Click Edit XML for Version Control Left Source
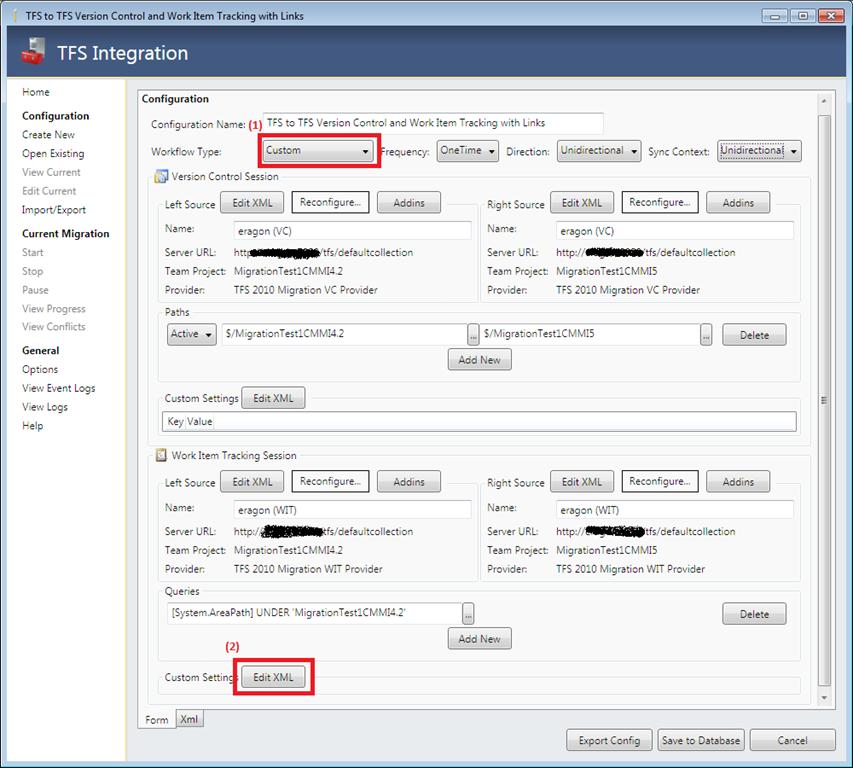 pyautogui.click(x=252, y=203)
